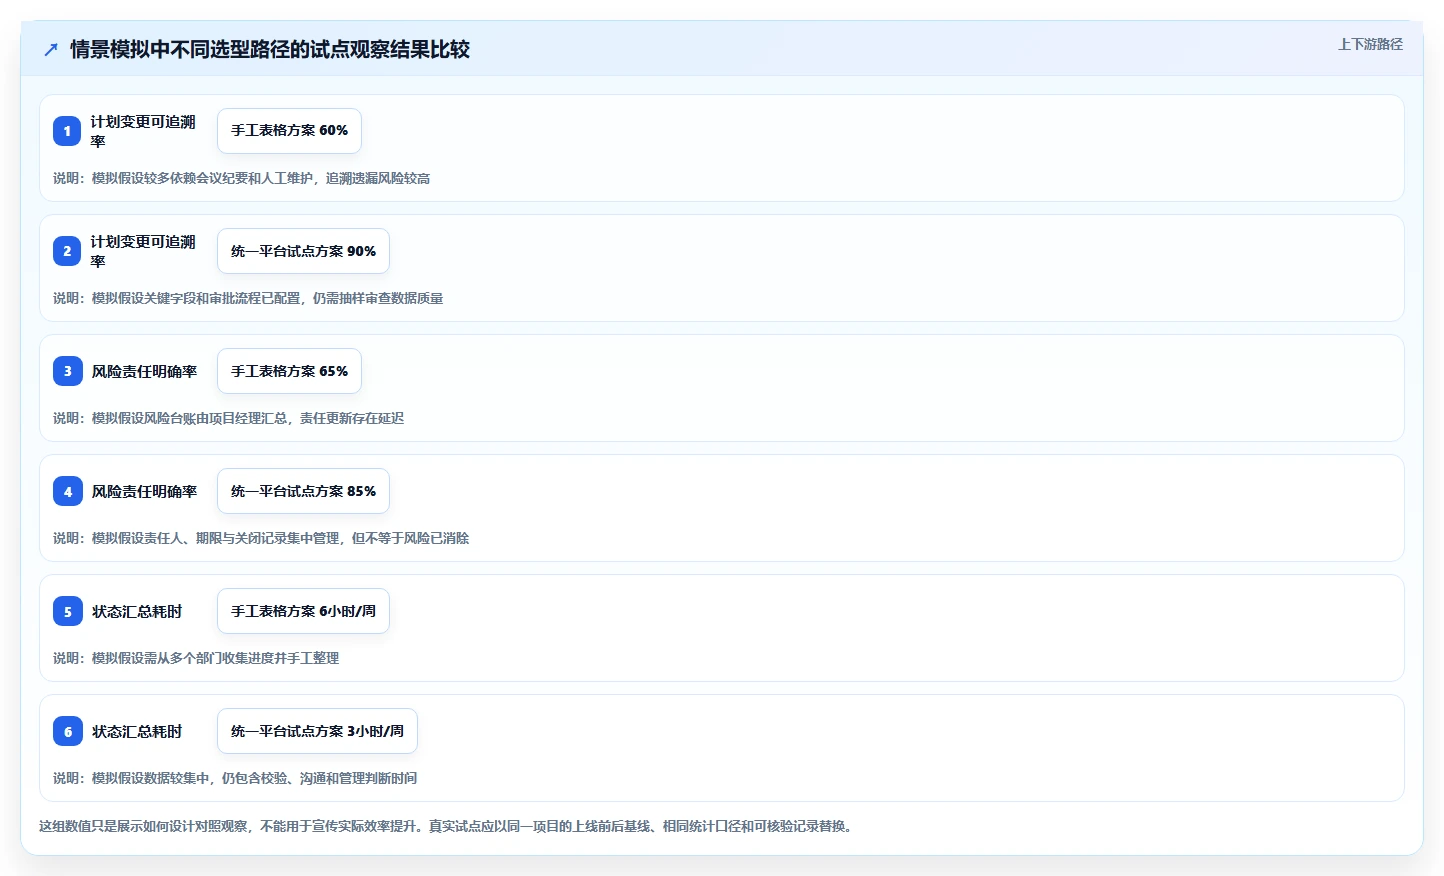Click the note about 关键字段和审批流程已配置
The width and height of the screenshot is (1444, 876).
pyautogui.click(x=248, y=298)
